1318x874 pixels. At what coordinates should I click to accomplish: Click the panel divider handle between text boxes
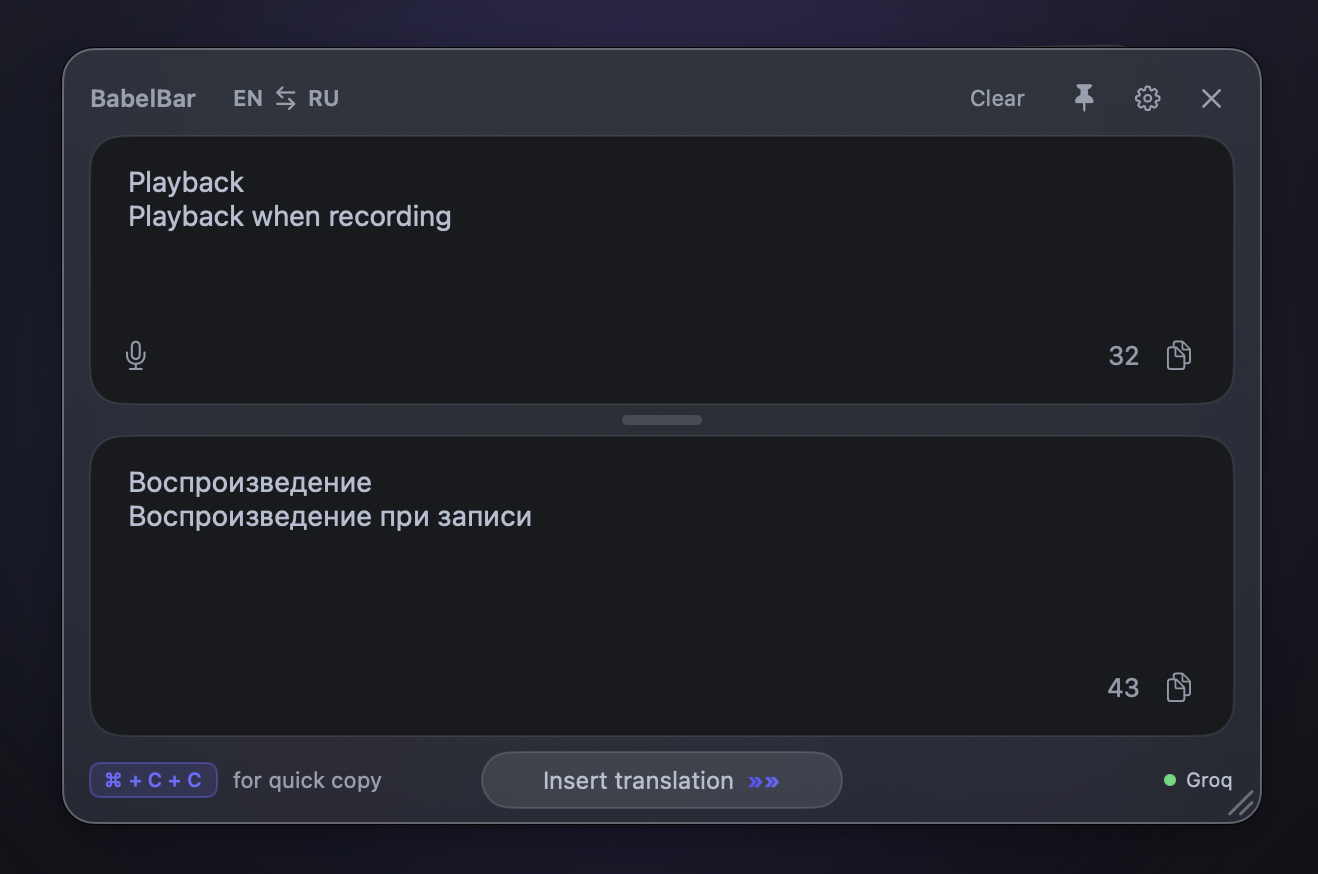[661, 420]
